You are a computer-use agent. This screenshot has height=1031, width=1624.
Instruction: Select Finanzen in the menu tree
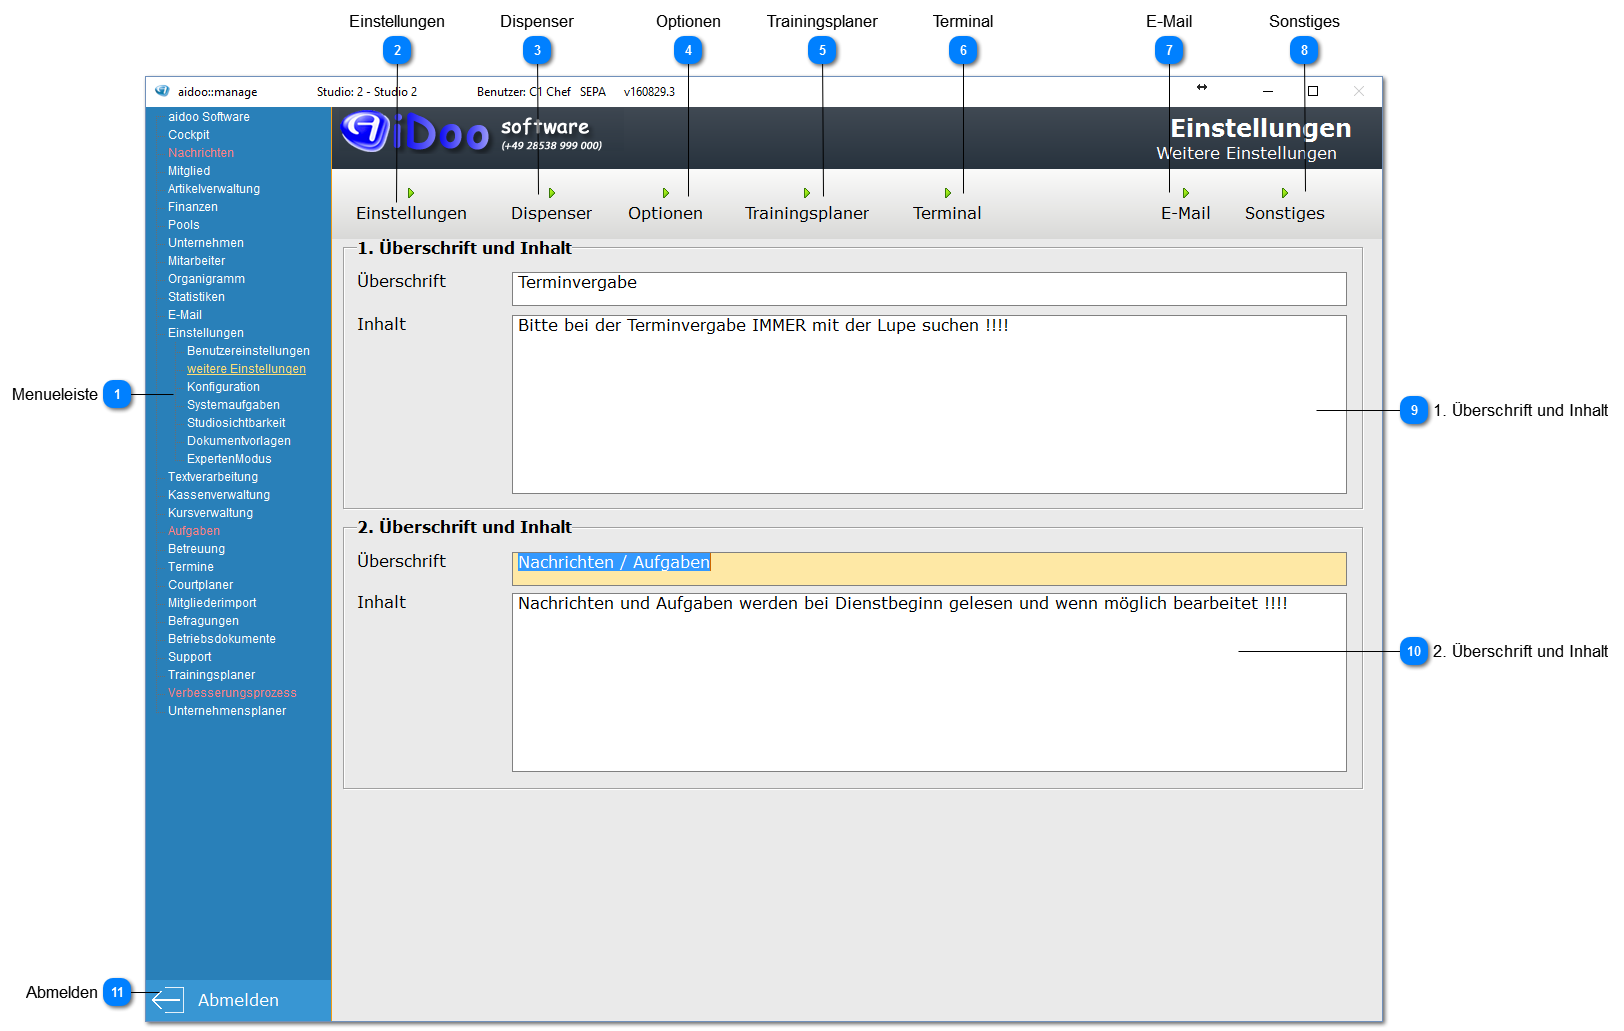(x=193, y=207)
